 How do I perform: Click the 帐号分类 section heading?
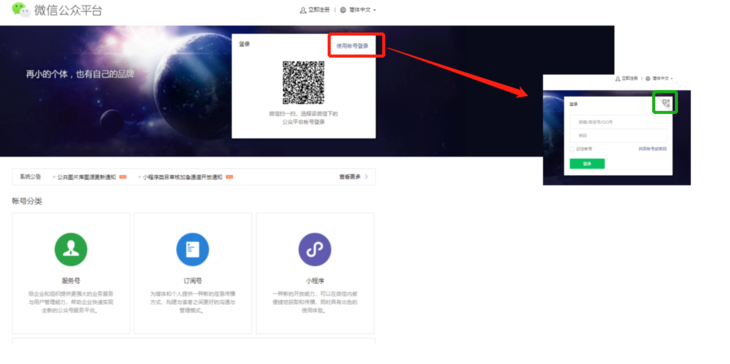[x=27, y=201]
